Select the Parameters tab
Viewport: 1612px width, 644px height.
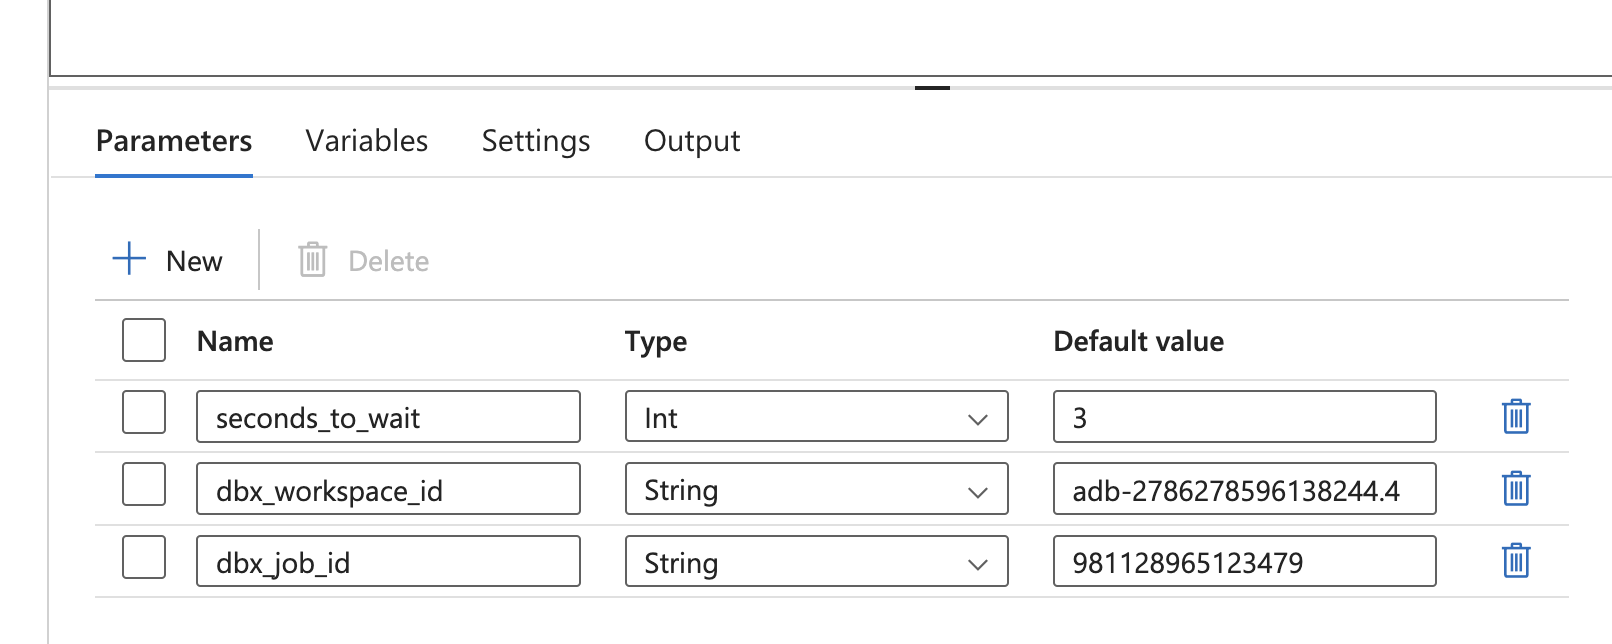point(174,141)
